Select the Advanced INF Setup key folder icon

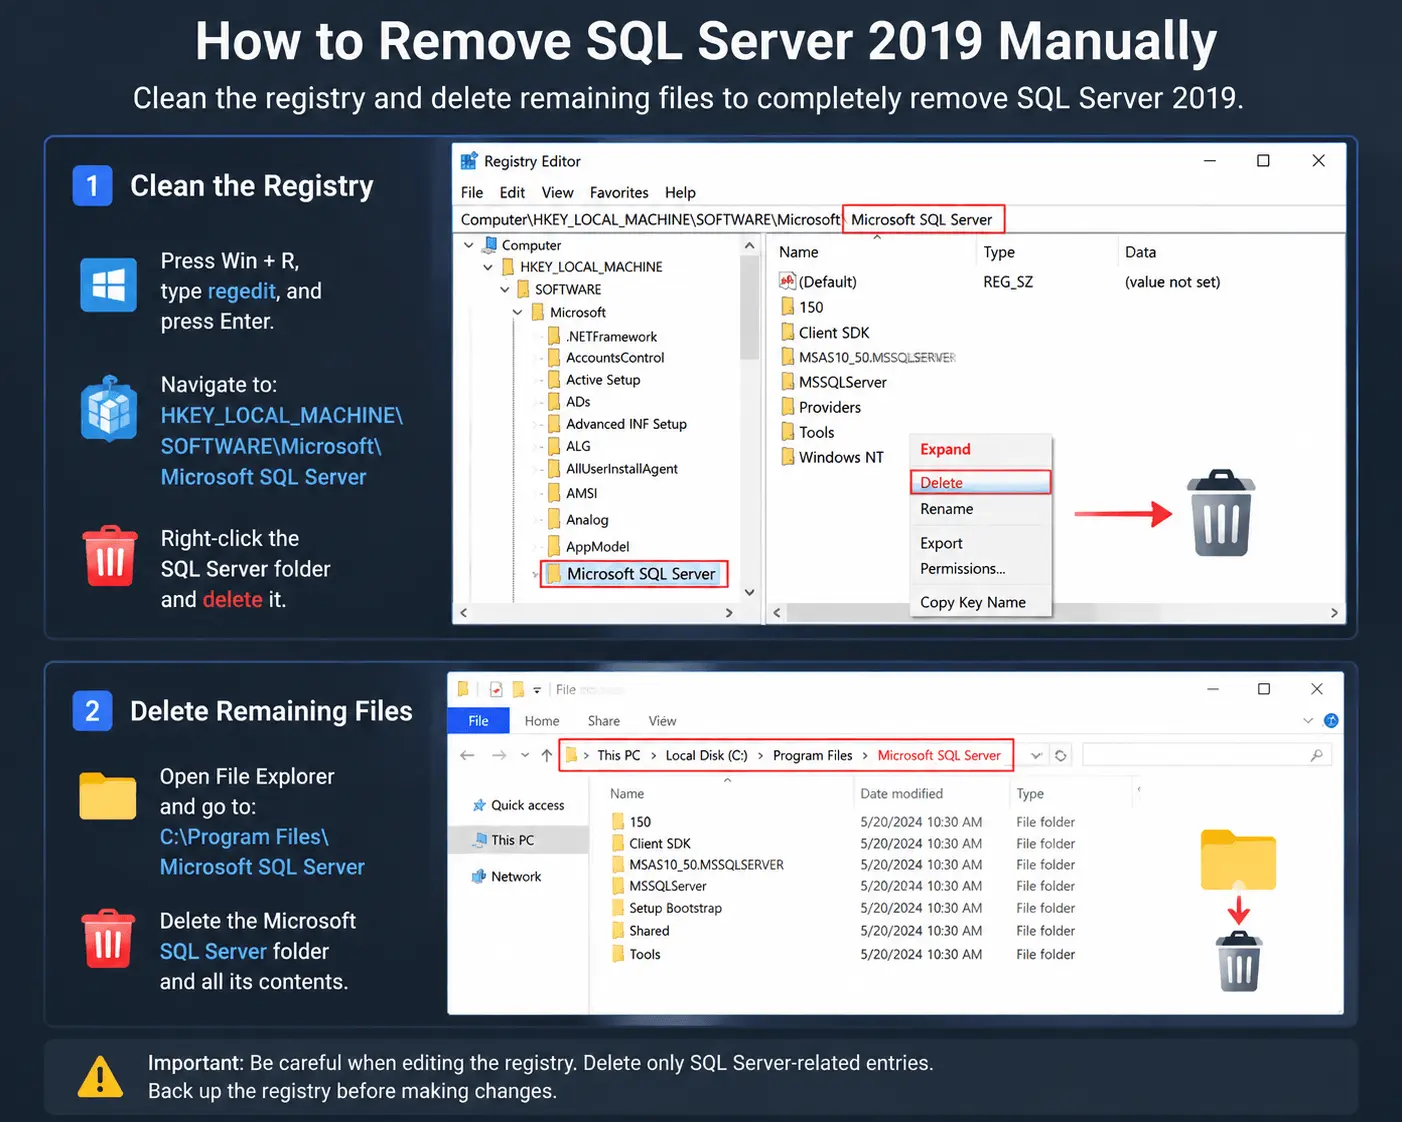(554, 424)
